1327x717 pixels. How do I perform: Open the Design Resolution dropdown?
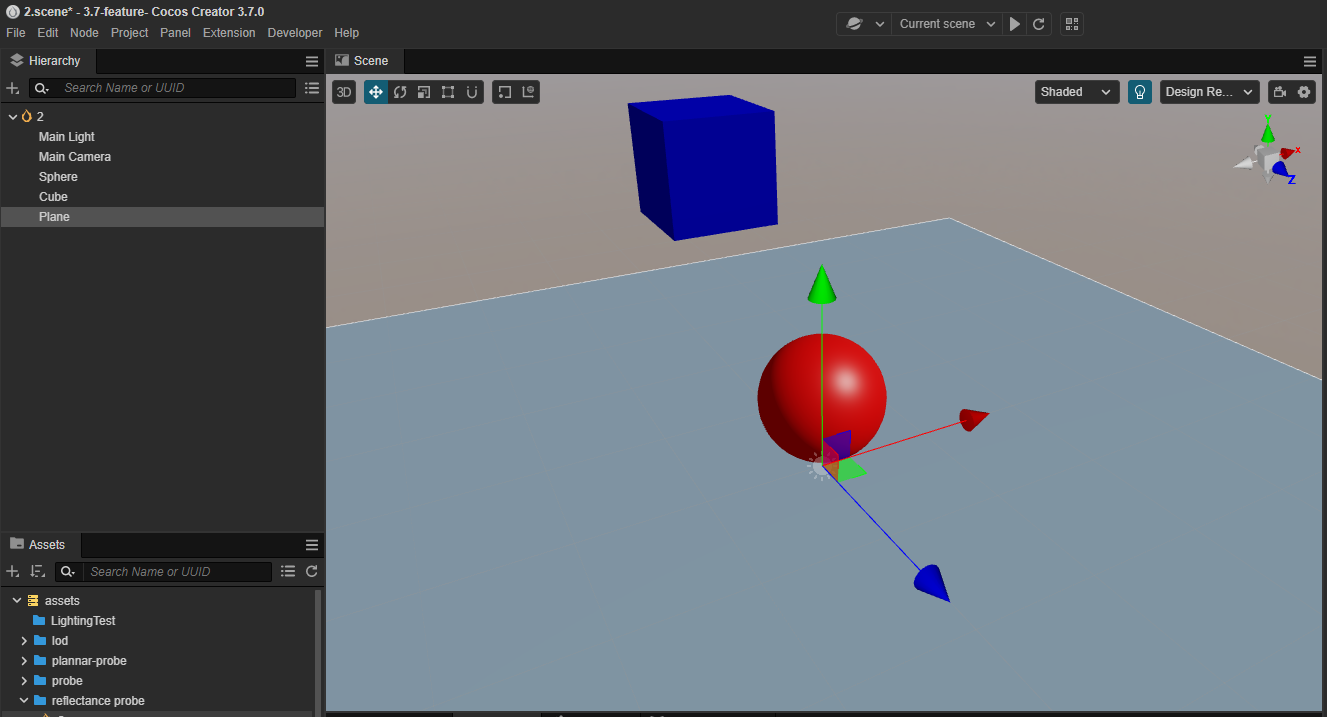pos(1209,92)
